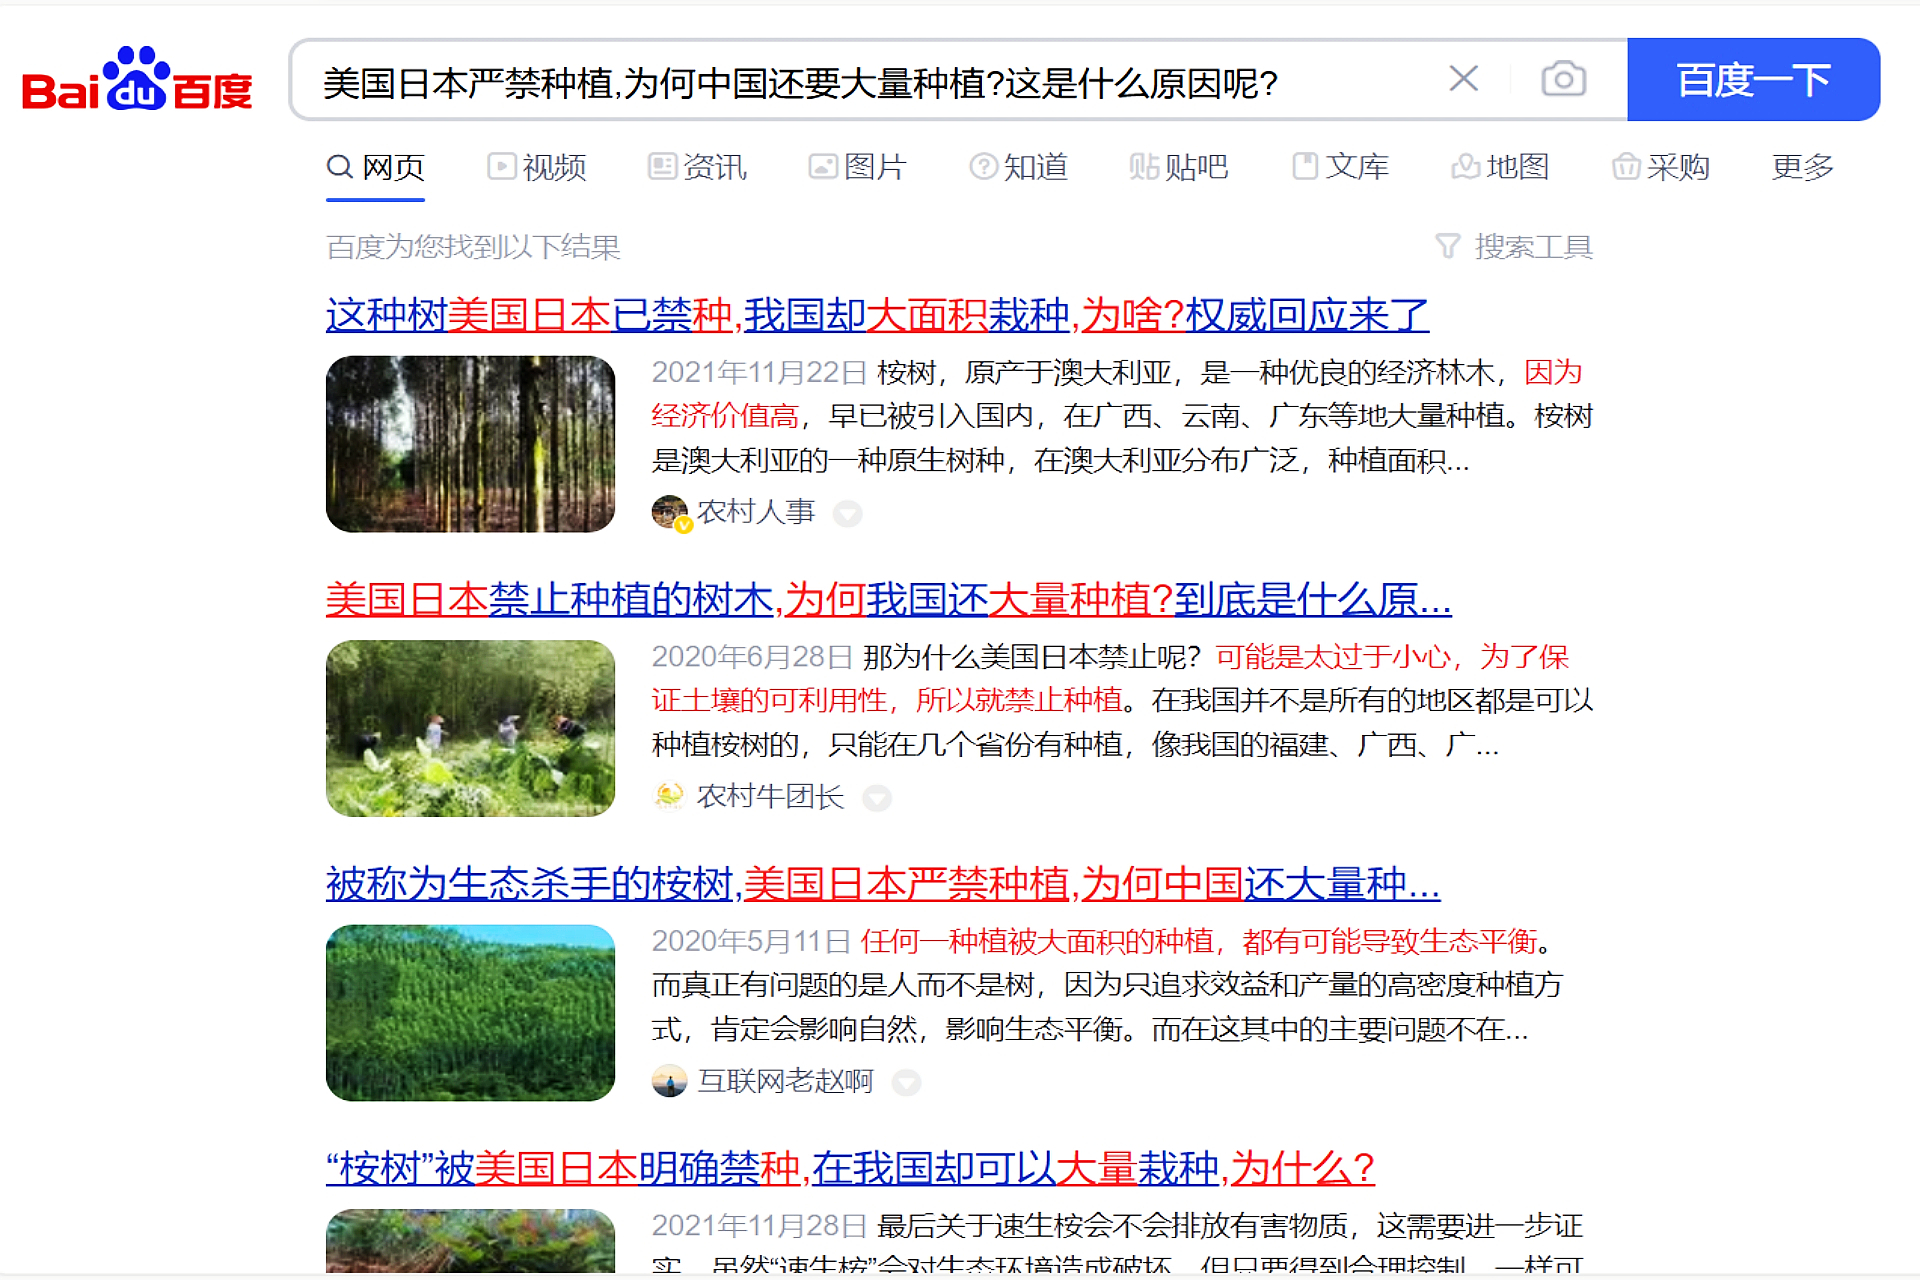1920x1280 pixels.
Task: Open the 贴吧 tab
Action: 1179,167
